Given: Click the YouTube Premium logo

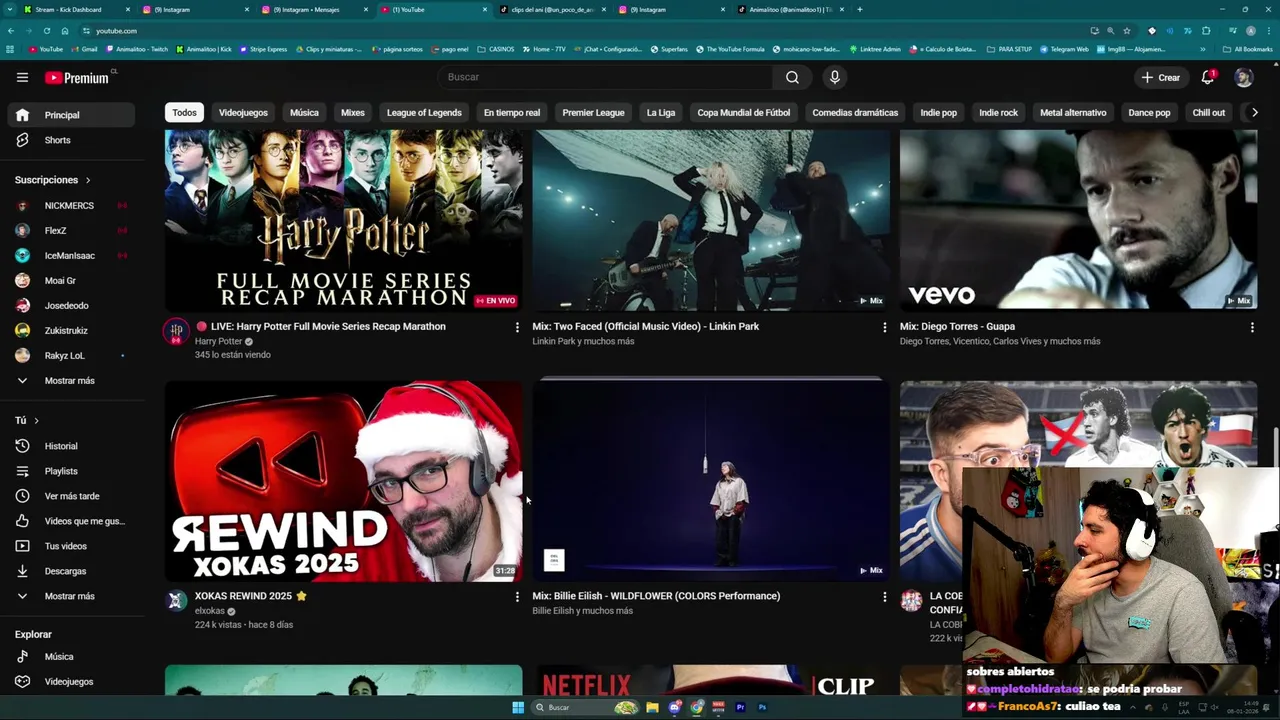Looking at the screenshot, I should coord(79,77).
